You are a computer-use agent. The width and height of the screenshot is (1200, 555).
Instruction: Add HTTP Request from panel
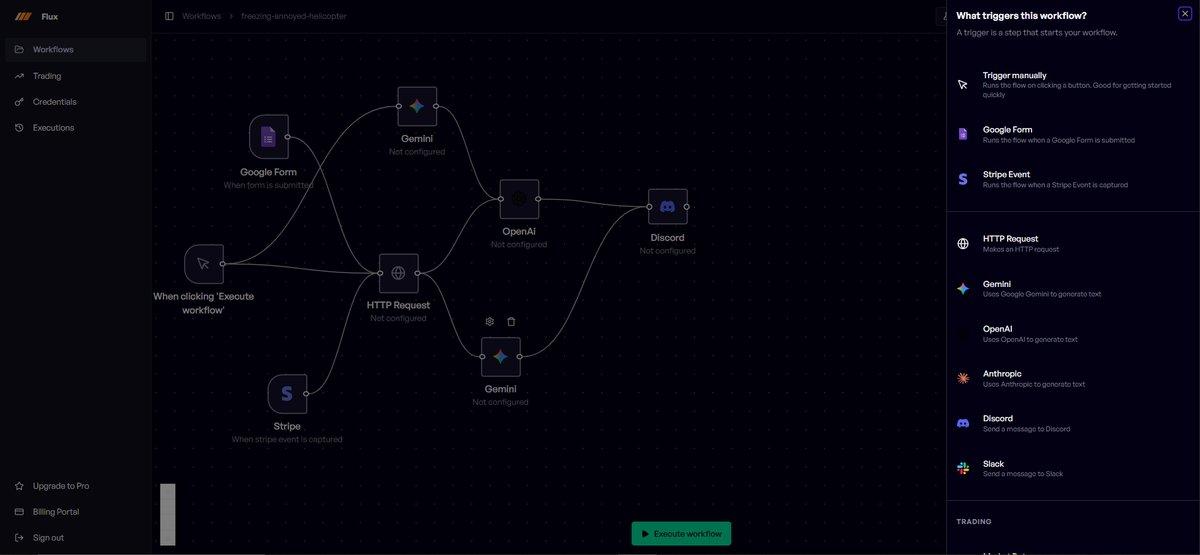[1073, 244]
